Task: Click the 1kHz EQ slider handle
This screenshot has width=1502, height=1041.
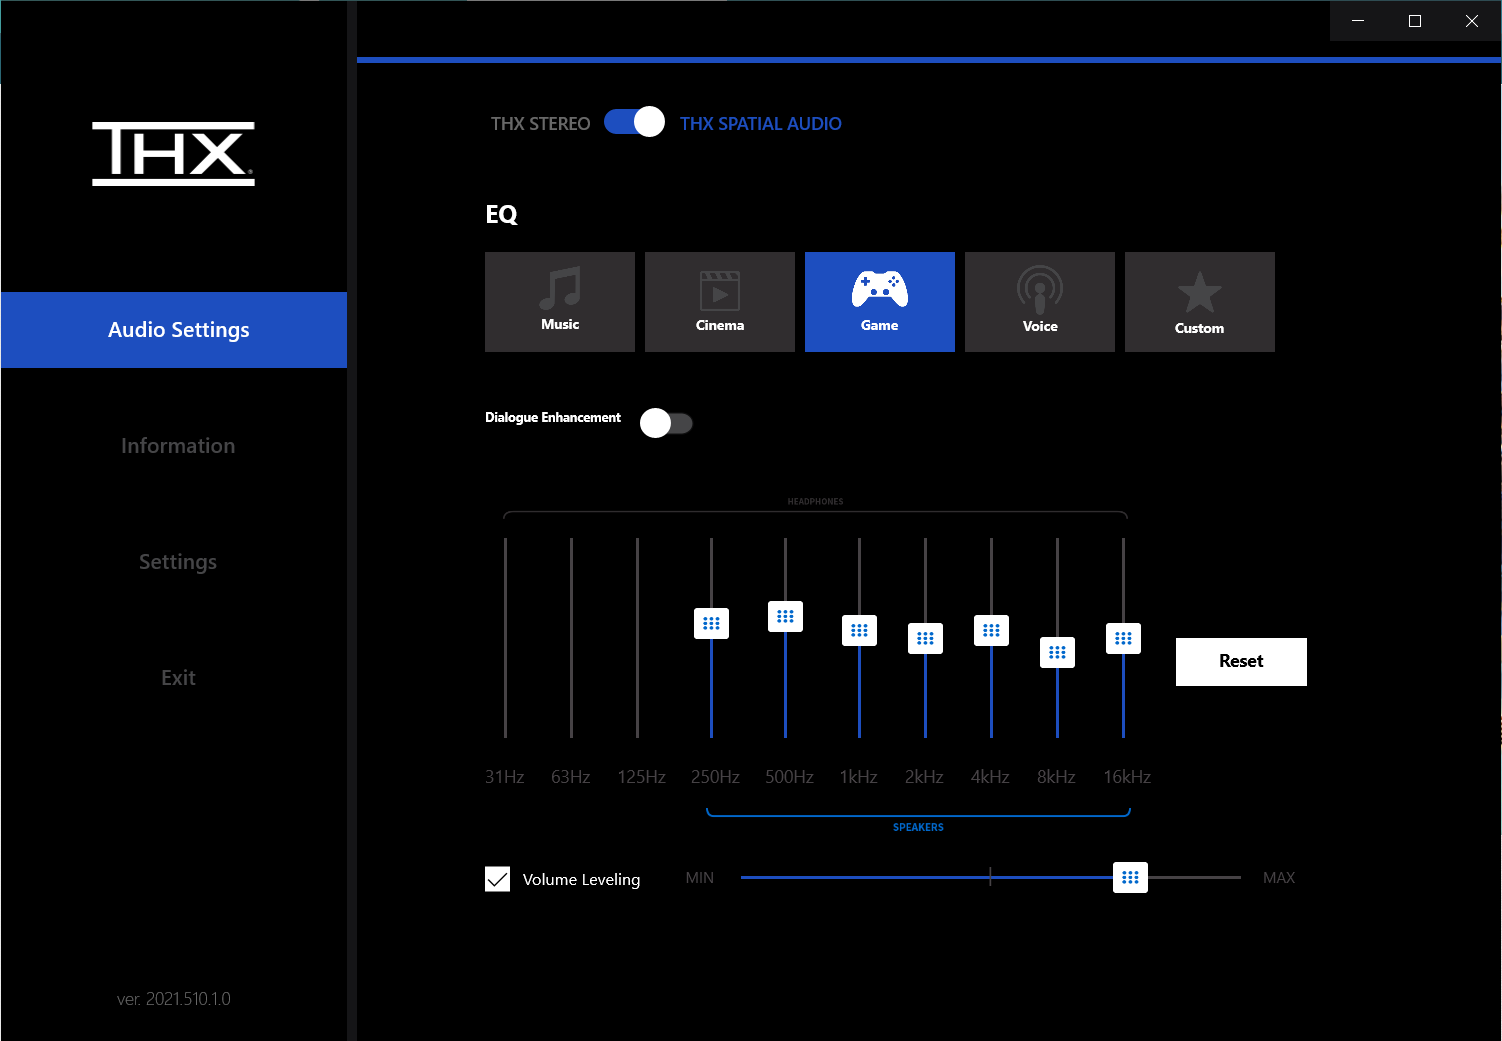Action: point(859,630)
